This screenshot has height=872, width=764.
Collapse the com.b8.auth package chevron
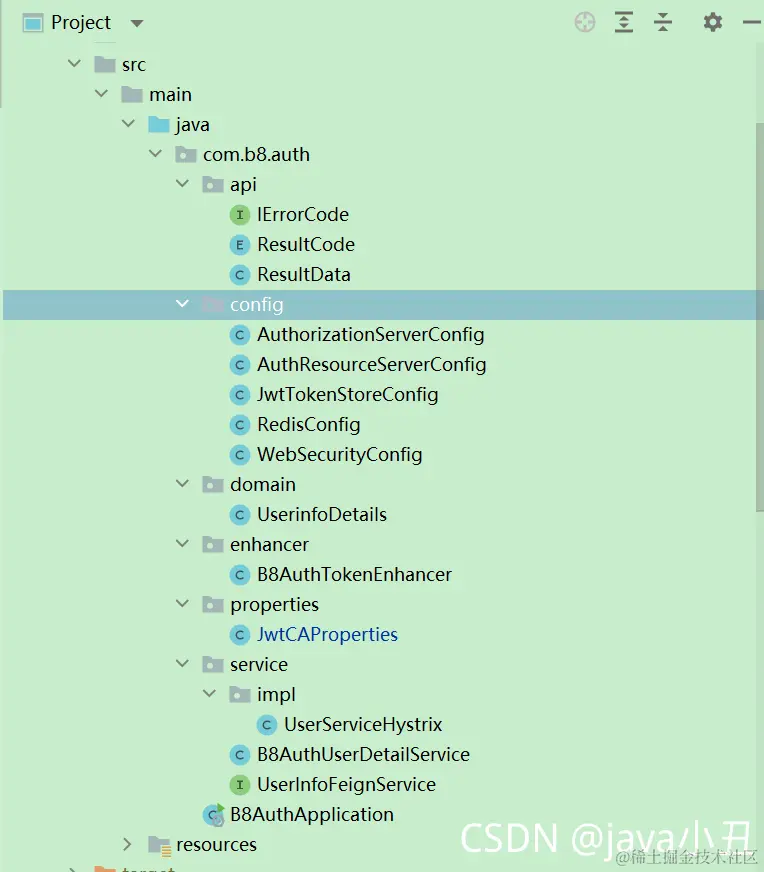(156, 153)
